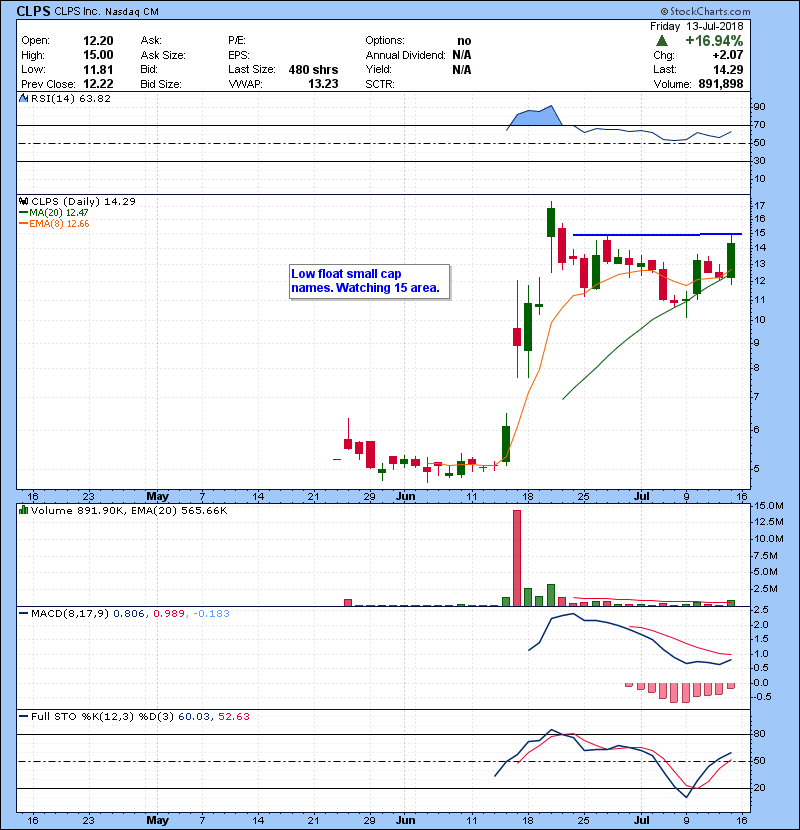This screenshot has width=800, height=830.
Task: Click the candlestick icon beside CLPS (Daily)
Action: [x=23, y=201]
